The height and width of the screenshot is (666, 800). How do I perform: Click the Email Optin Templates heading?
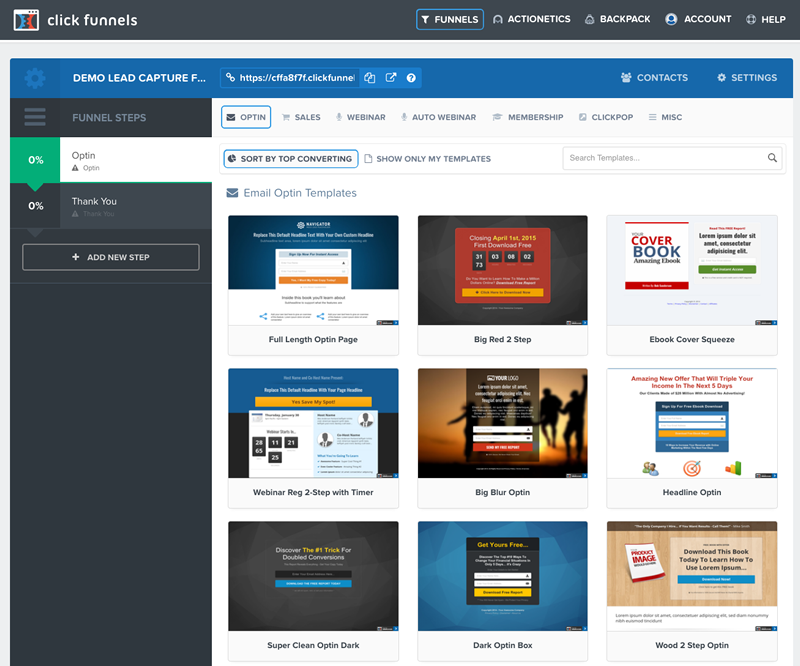coord(300,193)
